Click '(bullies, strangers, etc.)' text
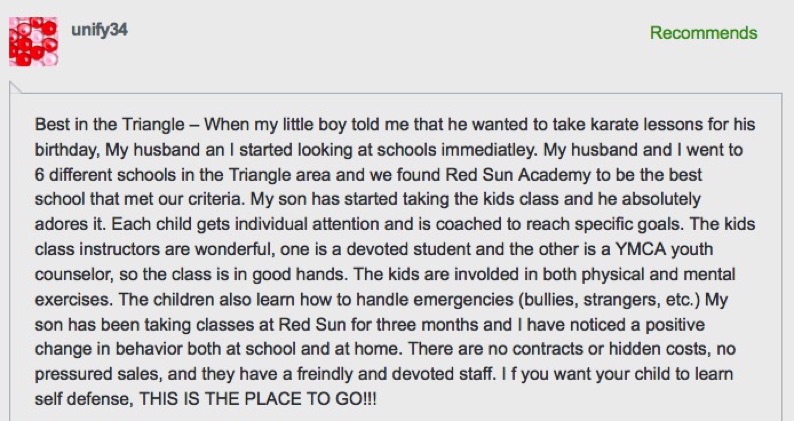The image size is (794, 421). tap(610, 299)
